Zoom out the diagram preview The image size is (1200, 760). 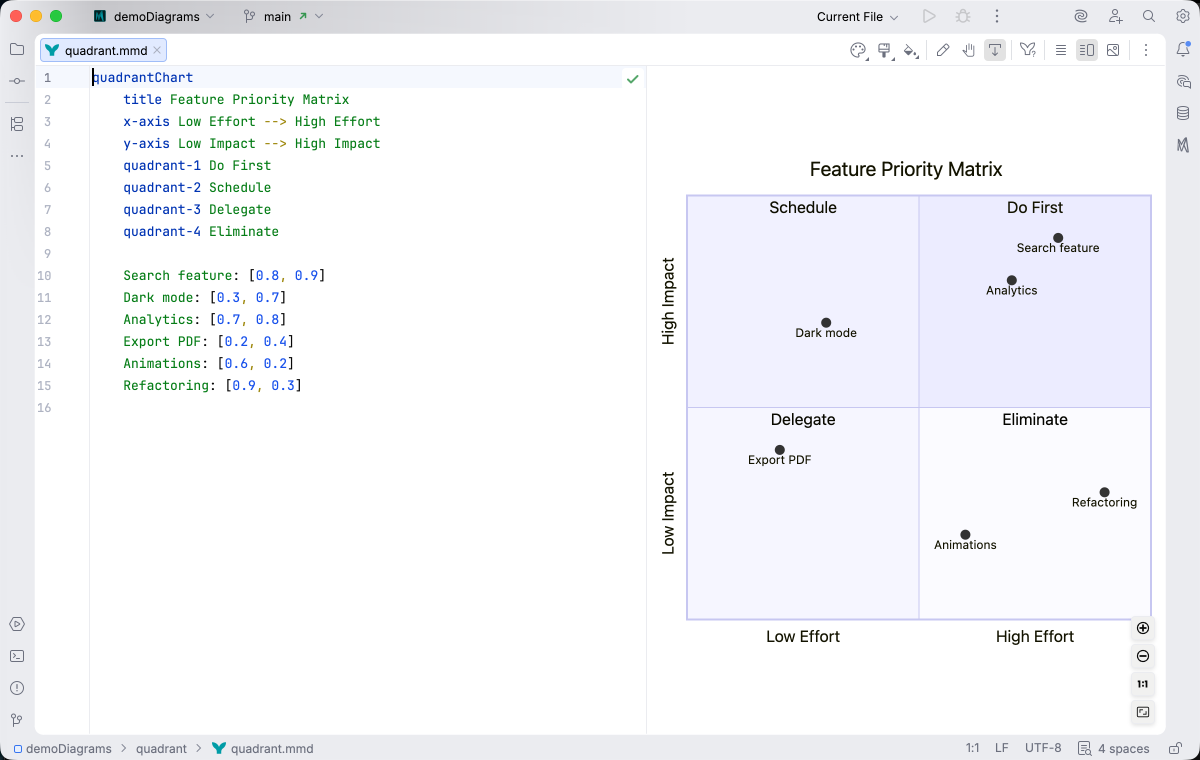tap(1143, 656)
